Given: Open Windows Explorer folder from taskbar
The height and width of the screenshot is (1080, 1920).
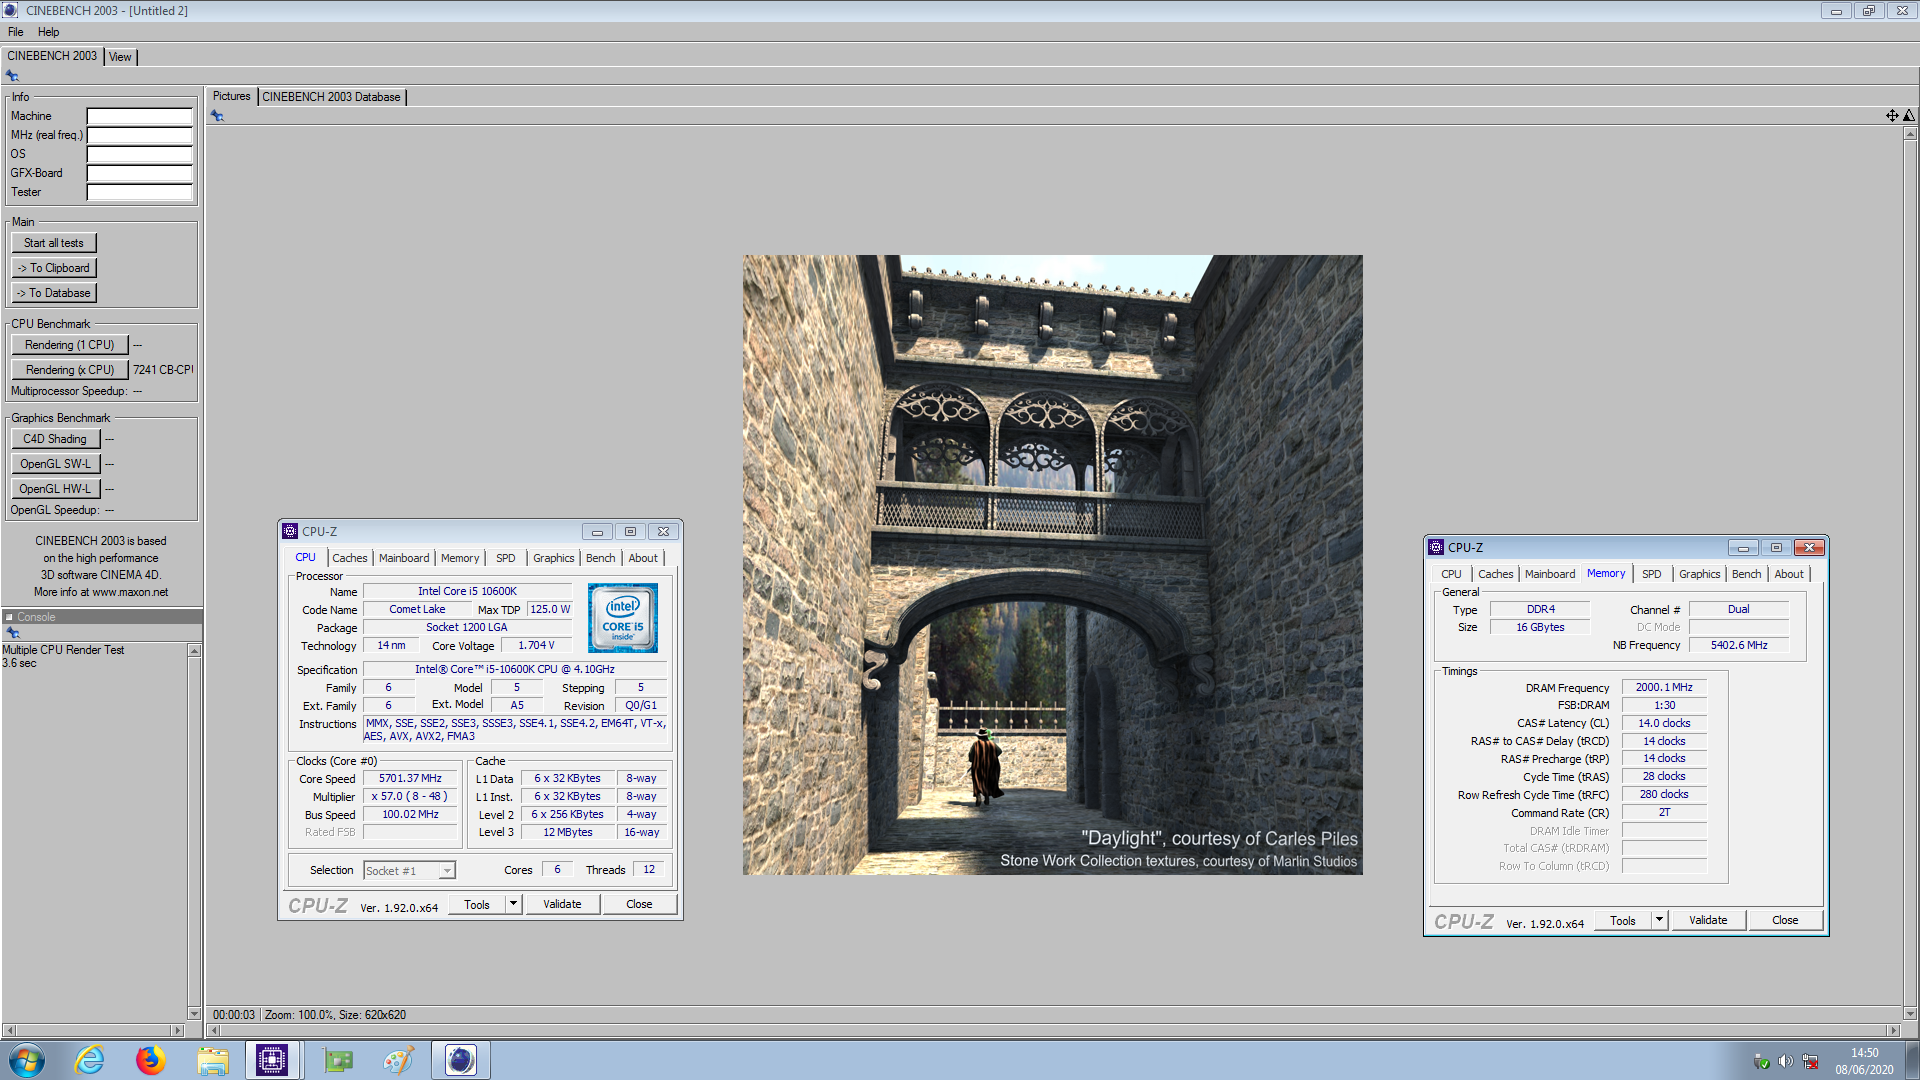Looking at the screenshot, I should click(x=213, y=1060).
